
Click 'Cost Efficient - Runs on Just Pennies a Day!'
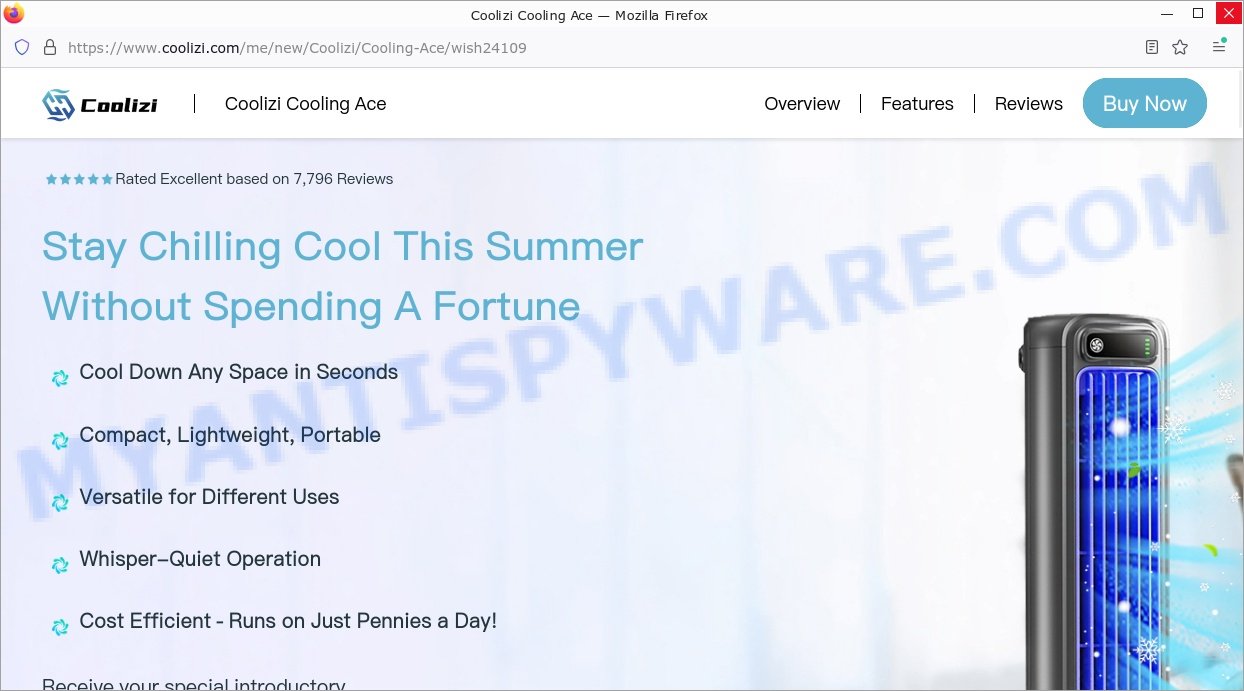point(288,621)
